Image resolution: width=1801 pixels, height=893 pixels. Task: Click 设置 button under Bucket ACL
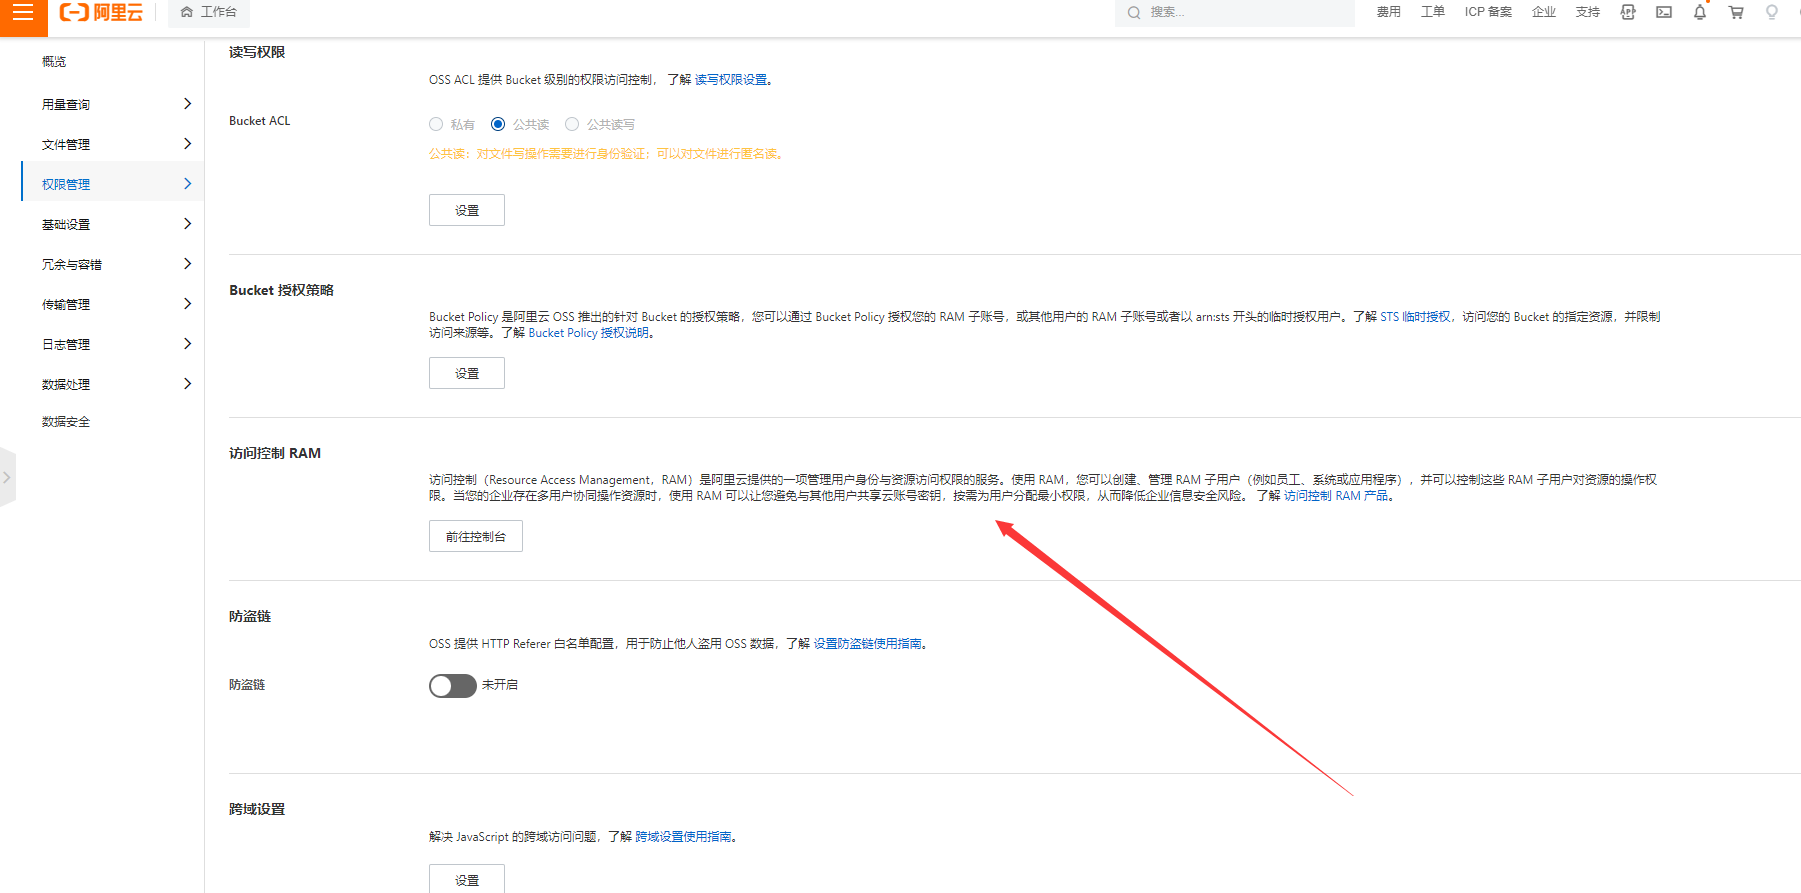click(467, 210)
